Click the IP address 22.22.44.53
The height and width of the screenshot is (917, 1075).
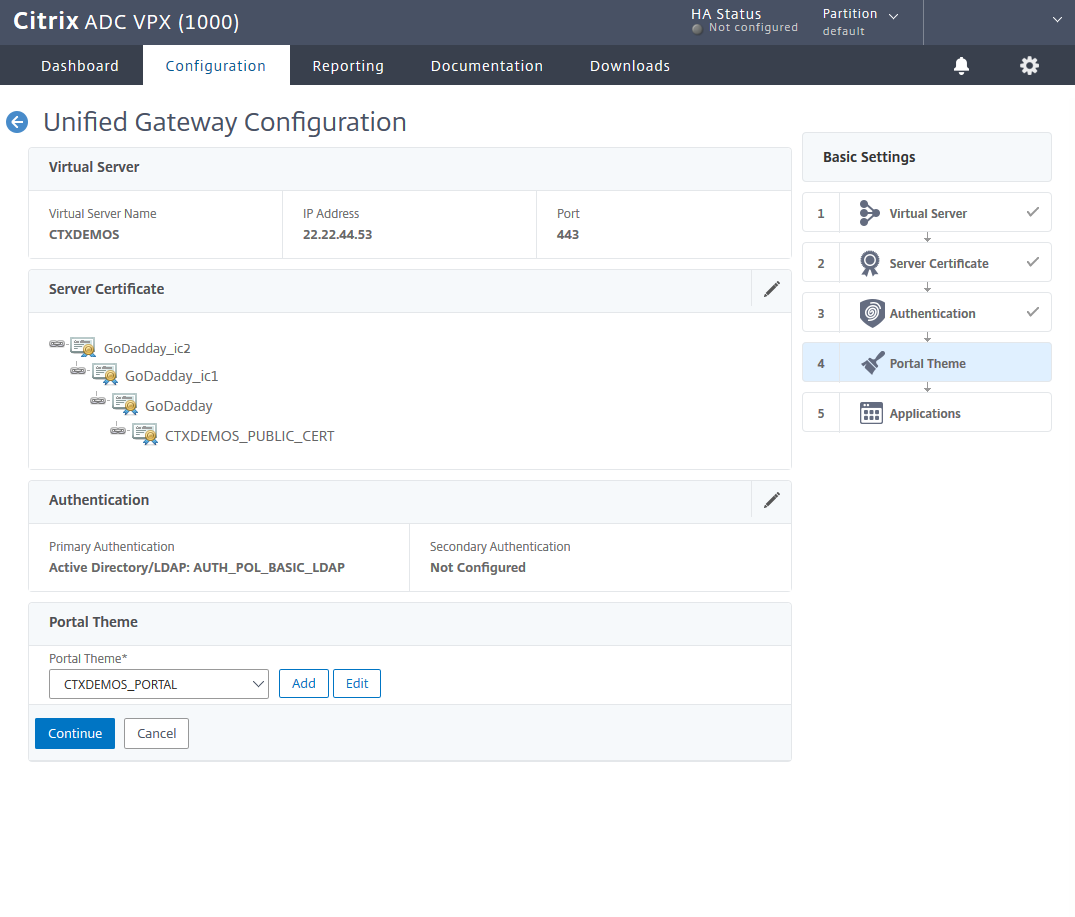click(337, 234)
